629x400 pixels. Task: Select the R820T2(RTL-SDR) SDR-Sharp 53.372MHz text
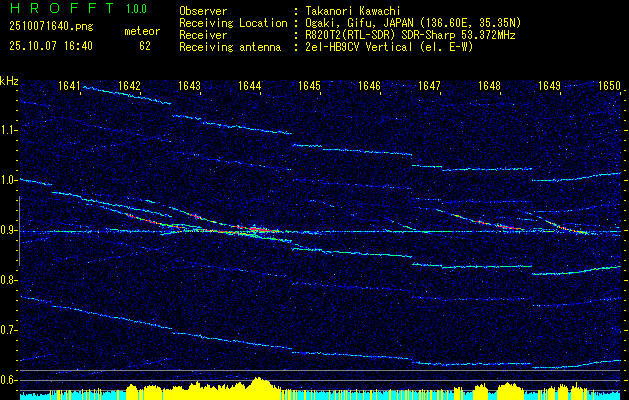[x=410, y=35]
